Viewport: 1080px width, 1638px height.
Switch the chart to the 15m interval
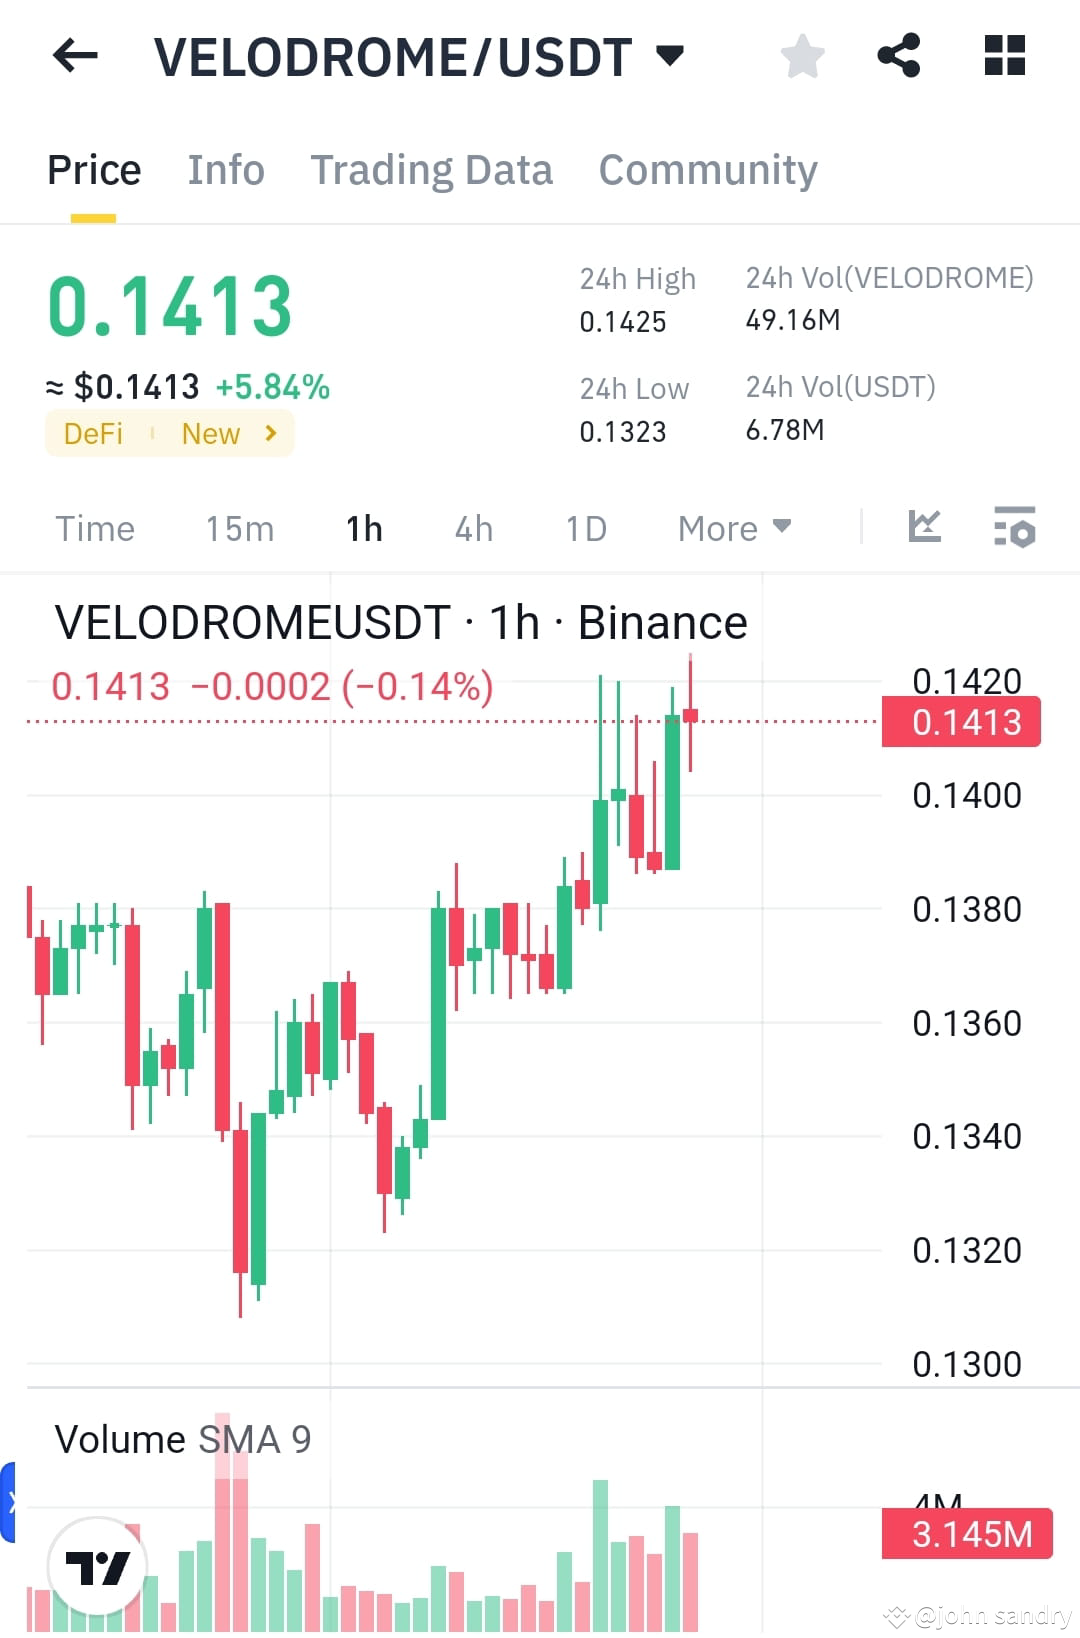click(239, 528)
